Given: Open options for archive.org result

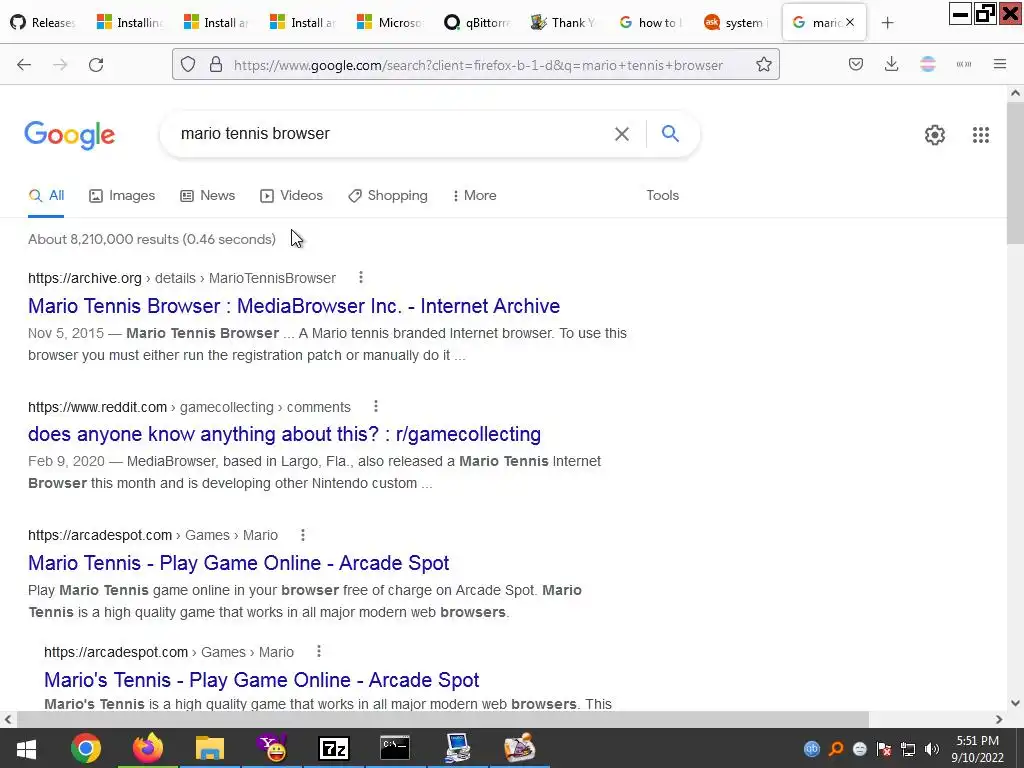Looking at the screenshot, I should [x=360, y=278].
